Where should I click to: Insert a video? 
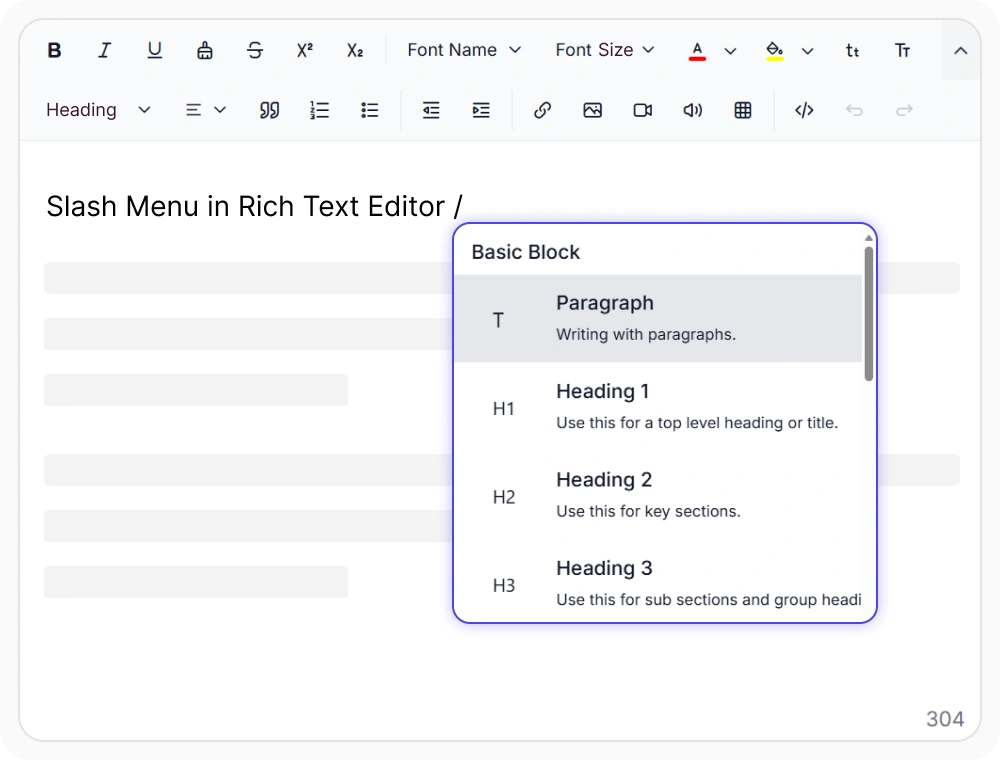coord(642,110)
